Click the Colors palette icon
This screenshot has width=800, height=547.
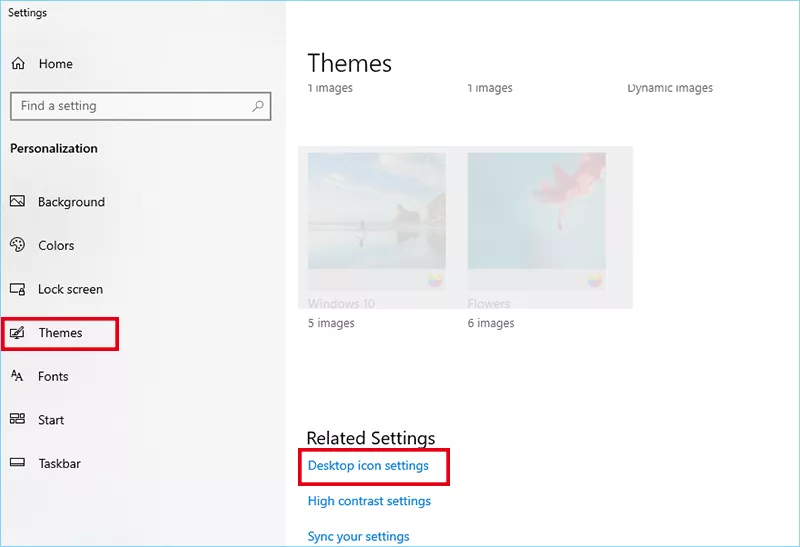(x=17, y=245)
